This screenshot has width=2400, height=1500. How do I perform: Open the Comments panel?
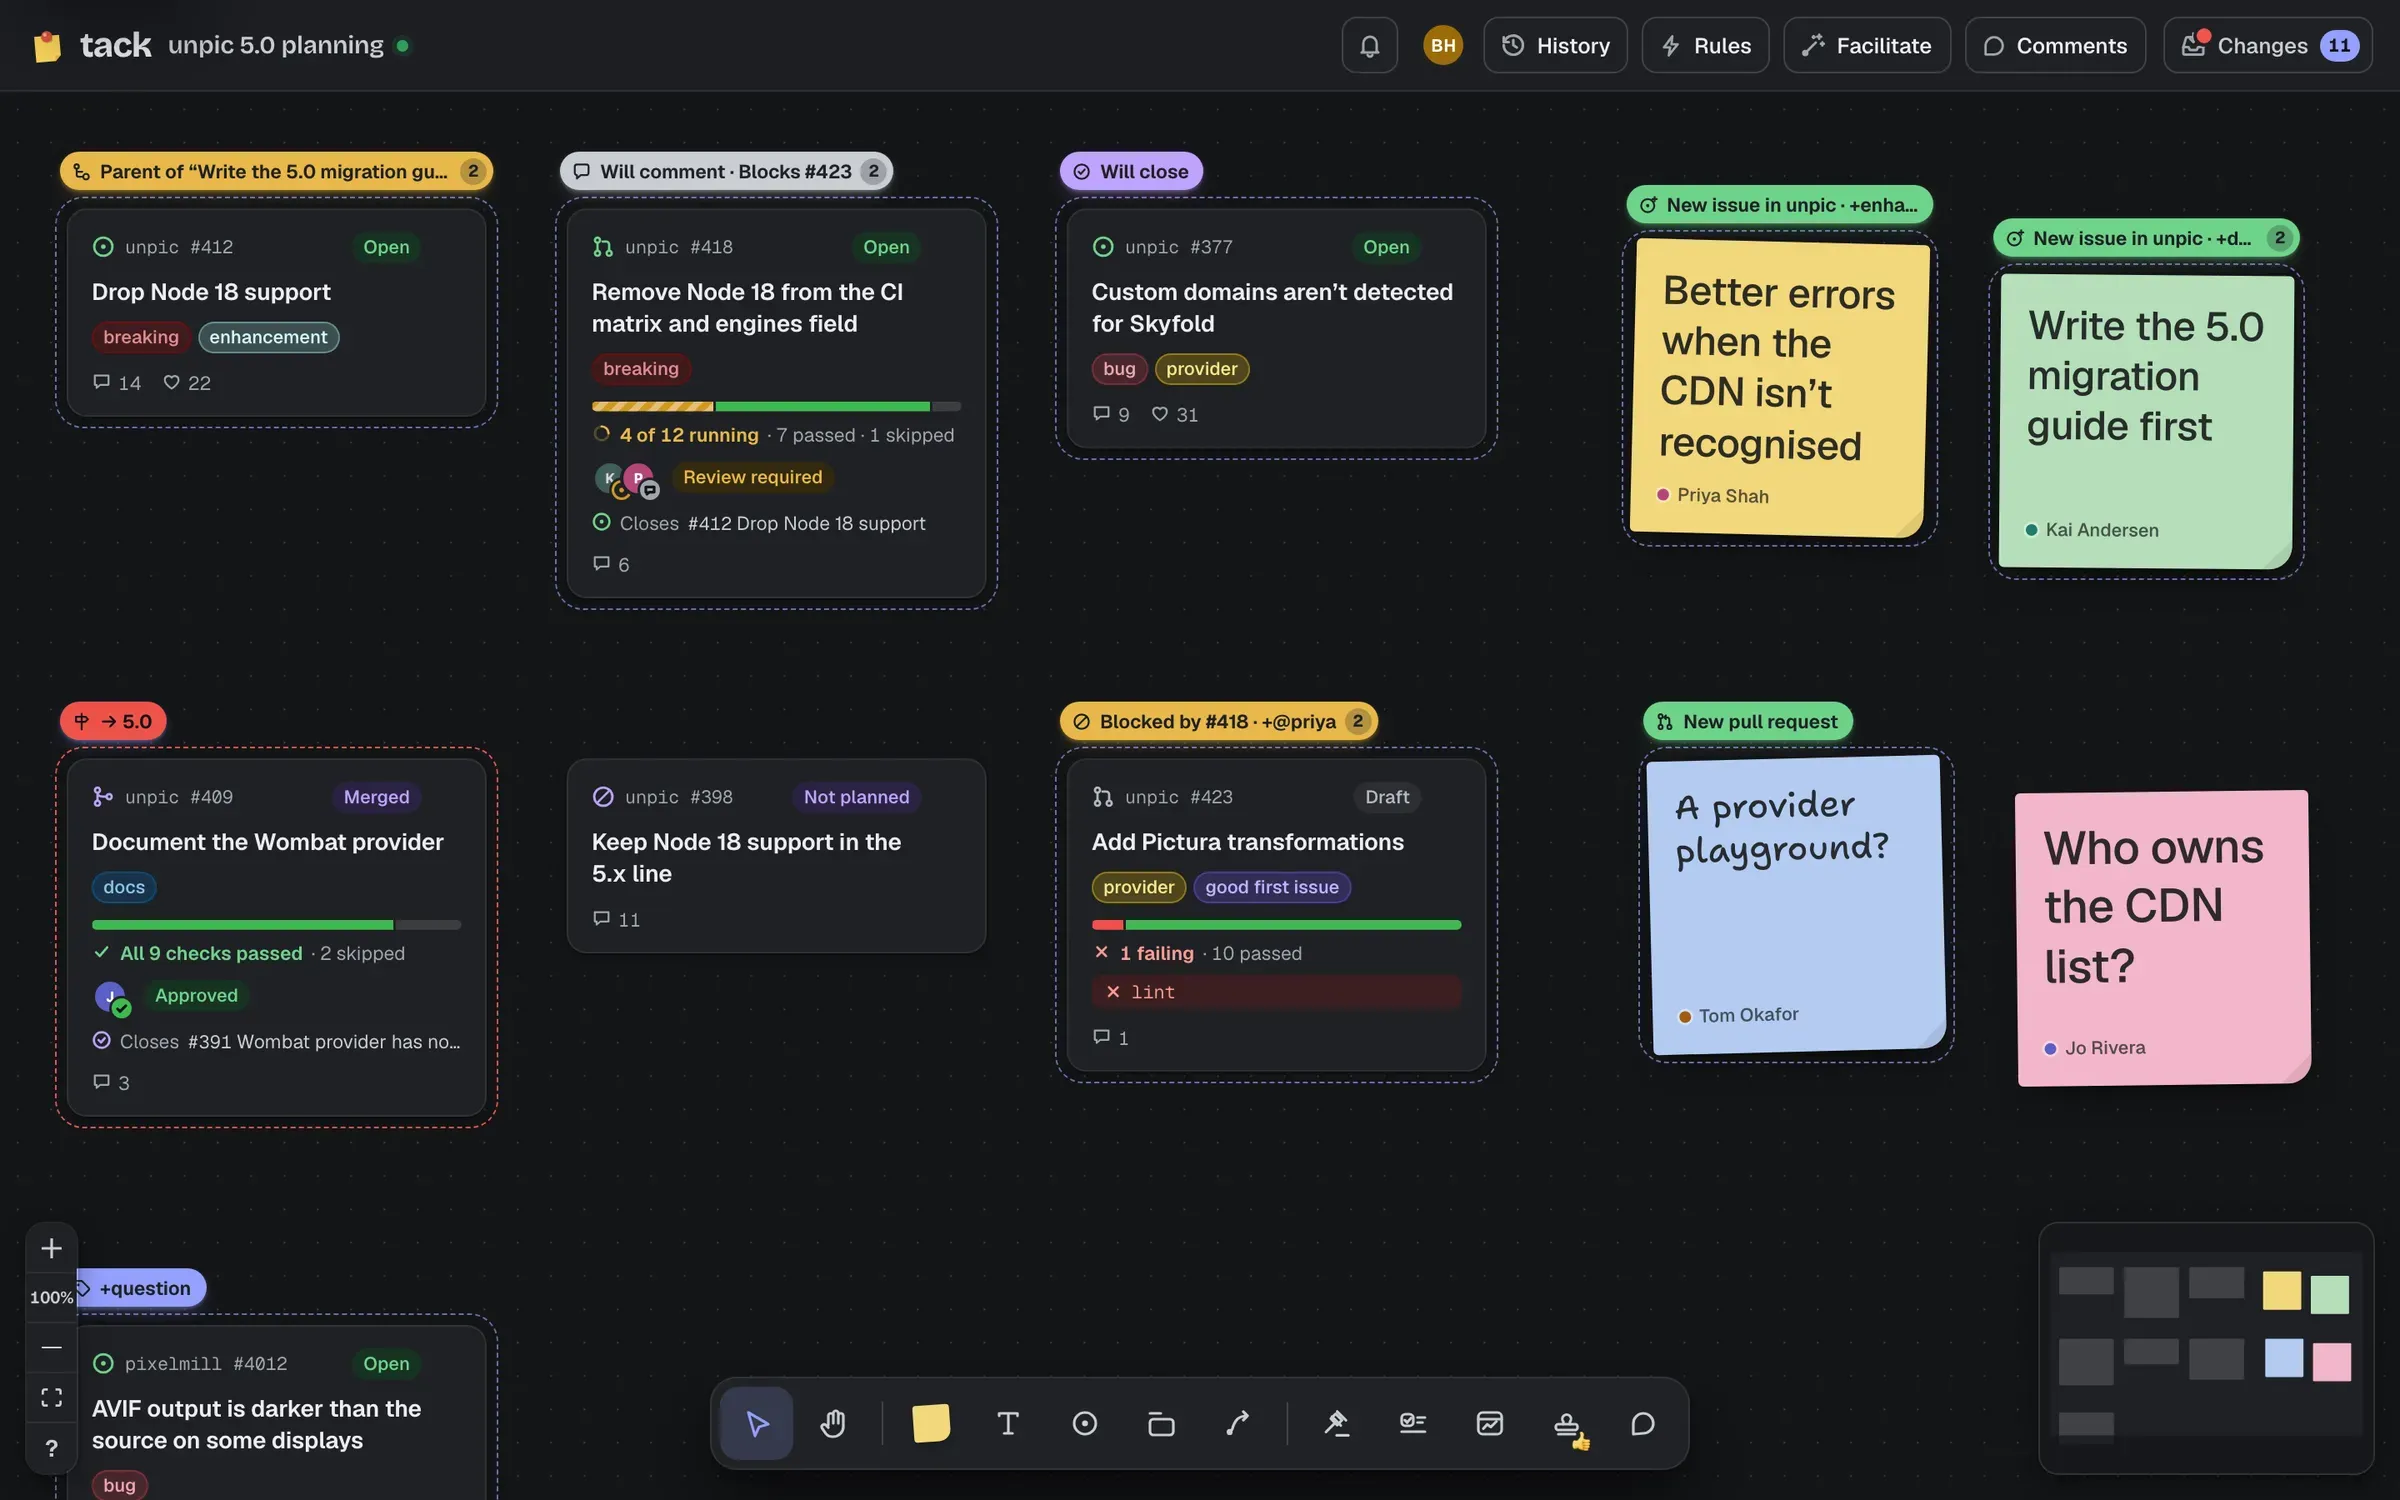(2056, 45)
